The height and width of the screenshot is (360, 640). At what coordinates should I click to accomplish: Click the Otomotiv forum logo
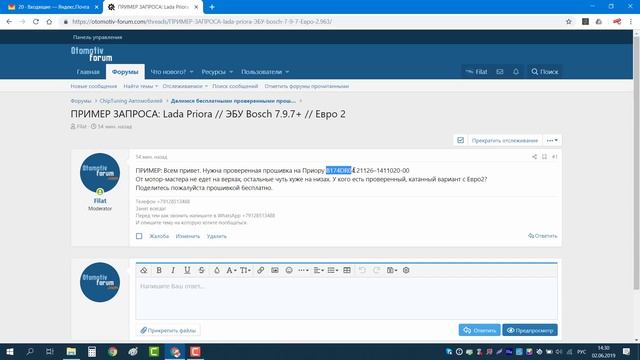tap(91, 54)
